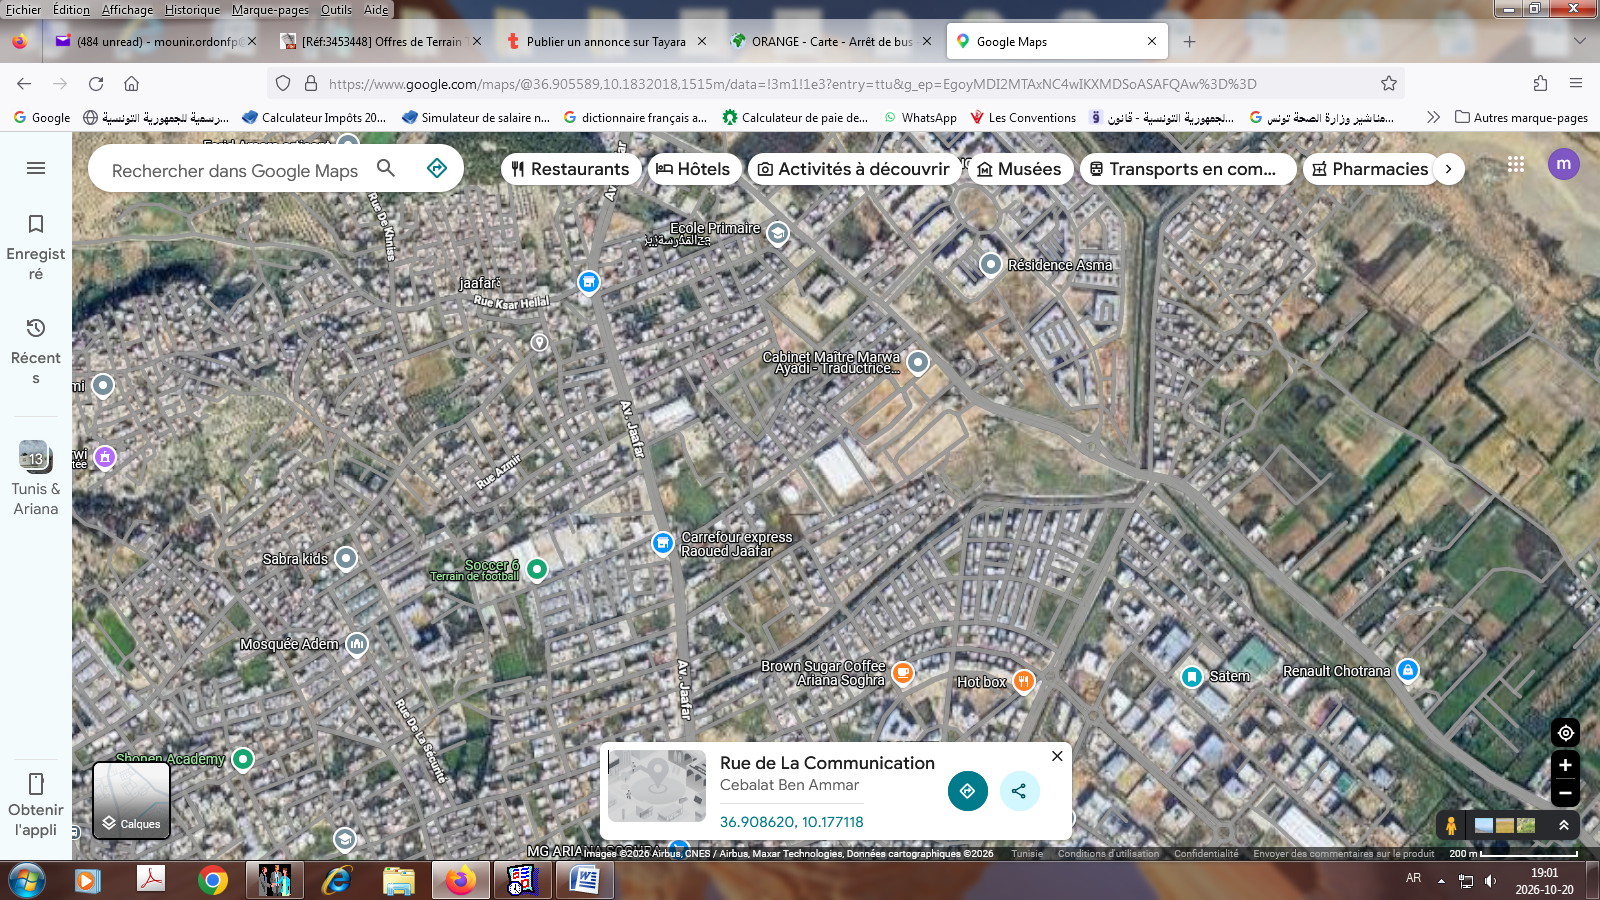Click the Hot box restaurant marker
This screenshot has height=900, width=1600.
coord(1023,681)
